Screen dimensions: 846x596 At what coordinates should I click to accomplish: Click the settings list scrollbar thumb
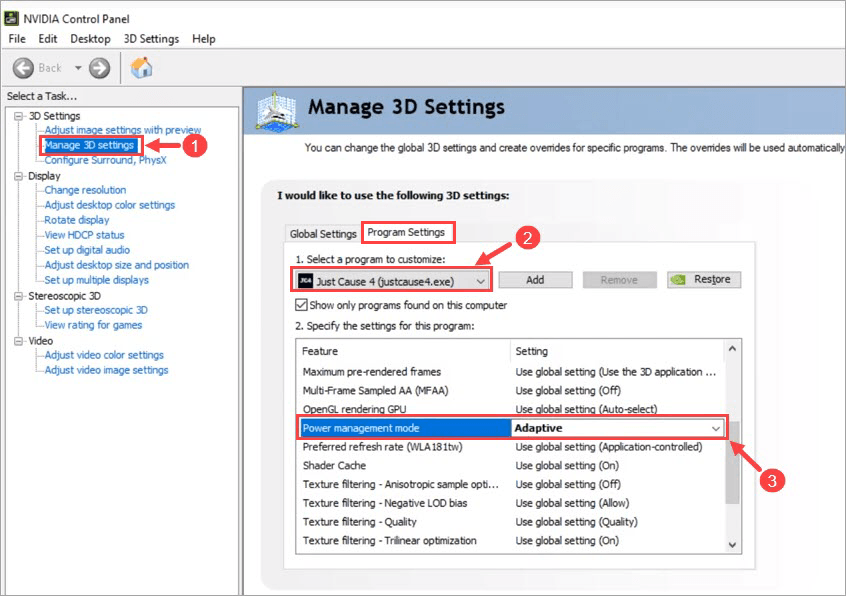point(732,462)
